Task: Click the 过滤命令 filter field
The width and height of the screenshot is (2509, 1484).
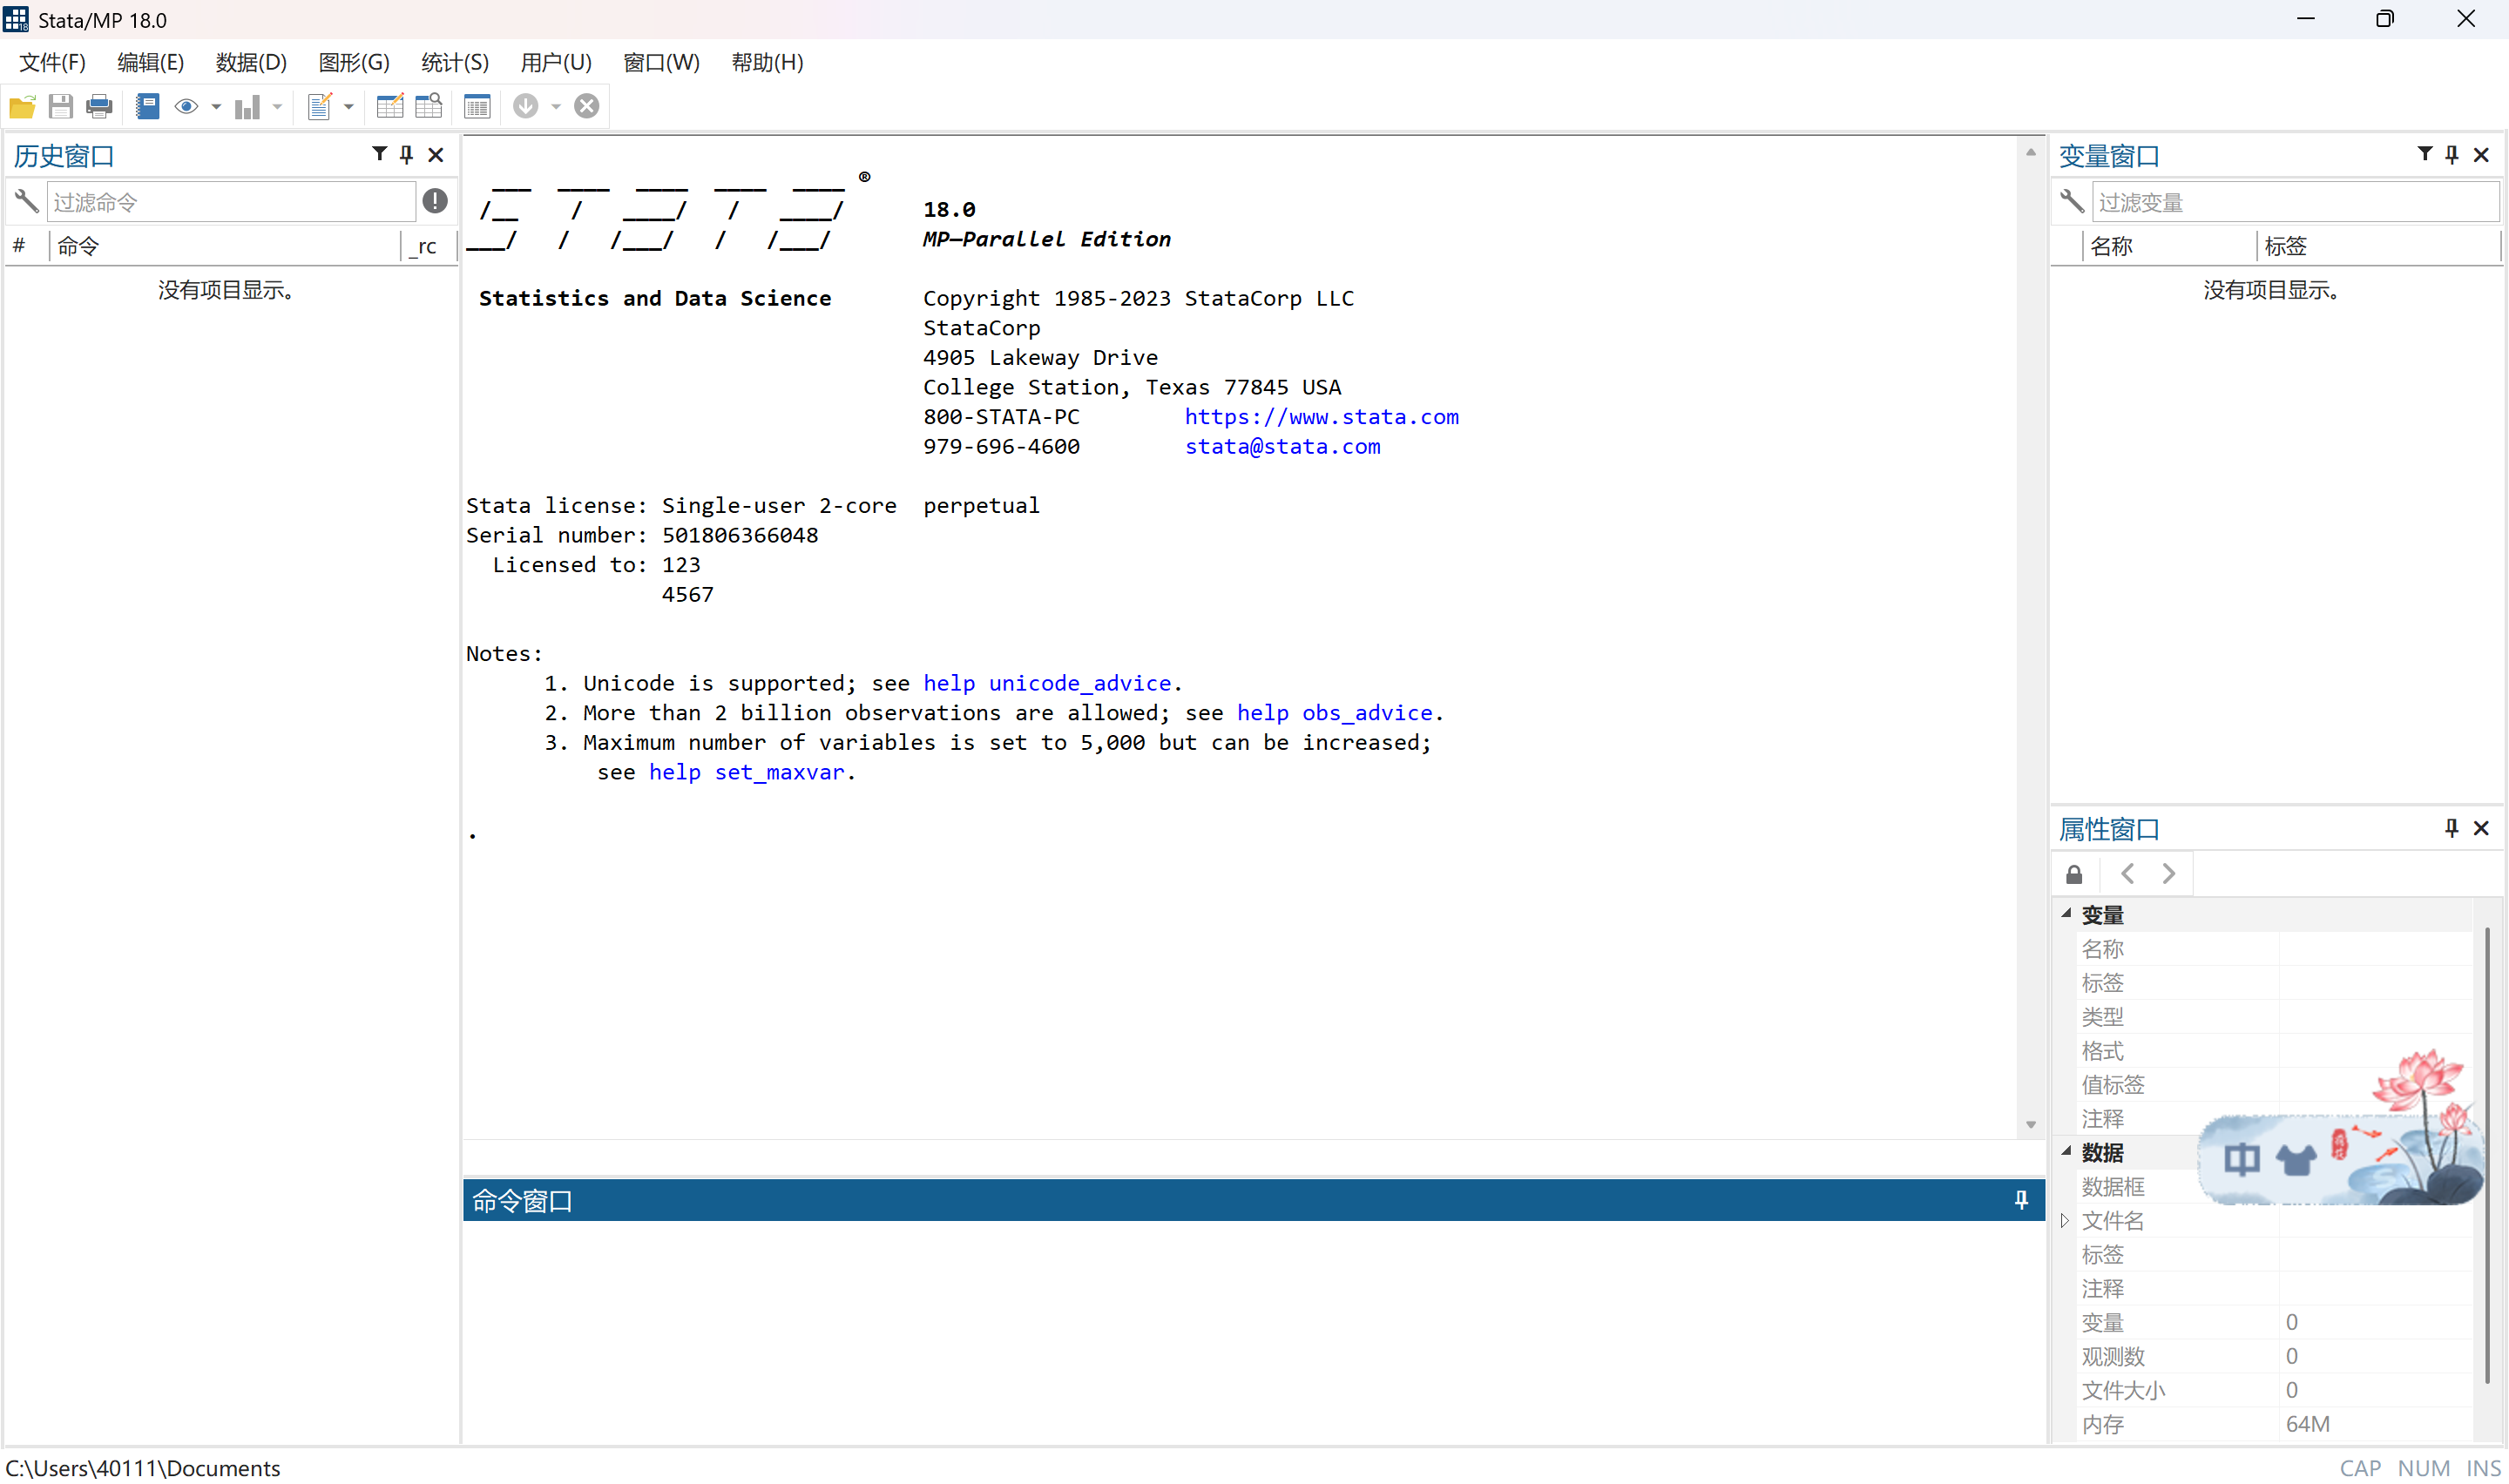Action: (231, 201)
